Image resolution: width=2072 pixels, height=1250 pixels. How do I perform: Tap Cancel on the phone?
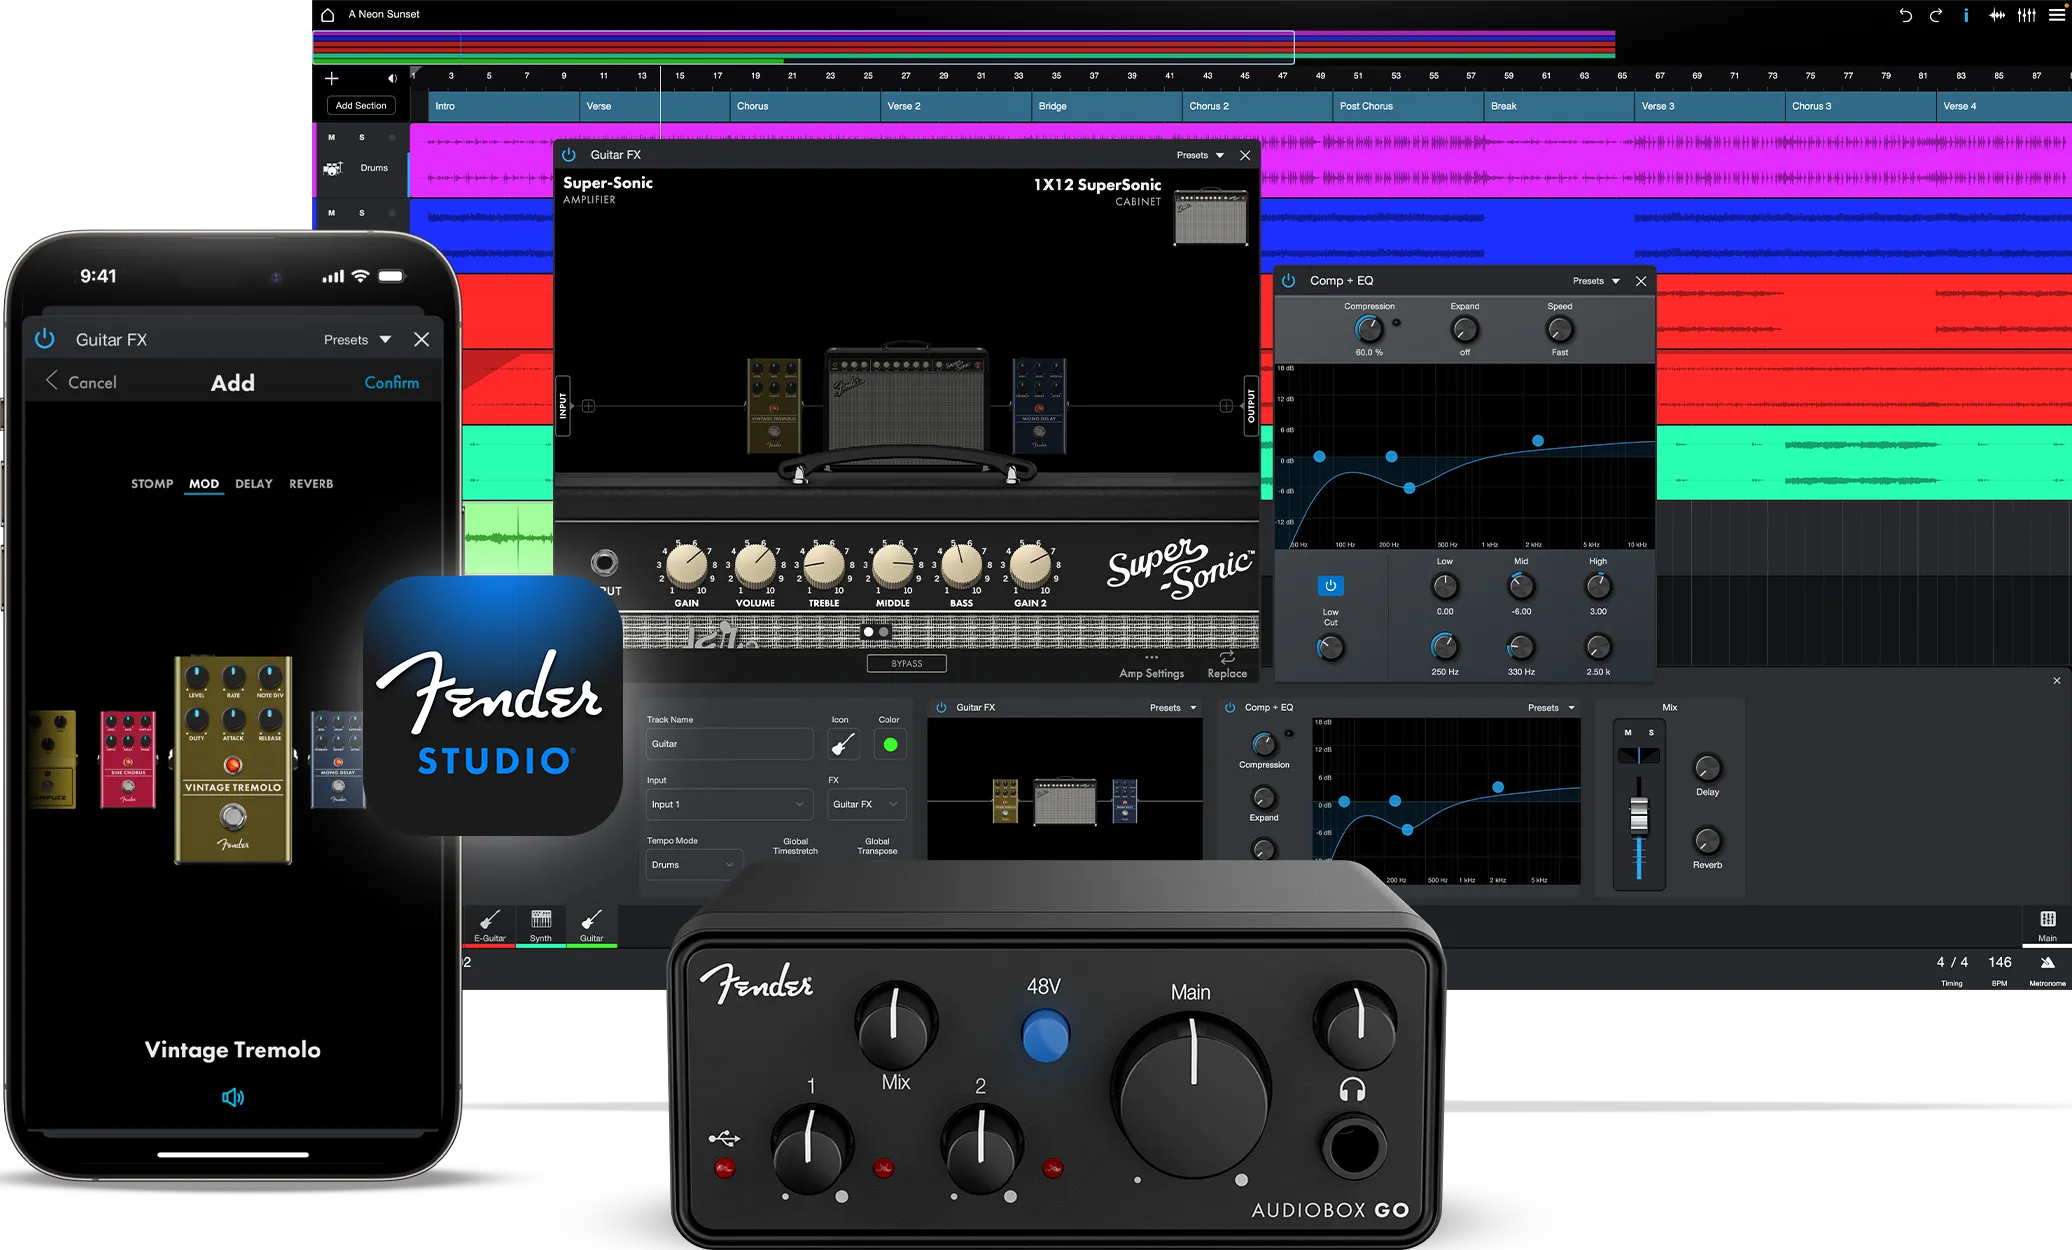[81, 382]
